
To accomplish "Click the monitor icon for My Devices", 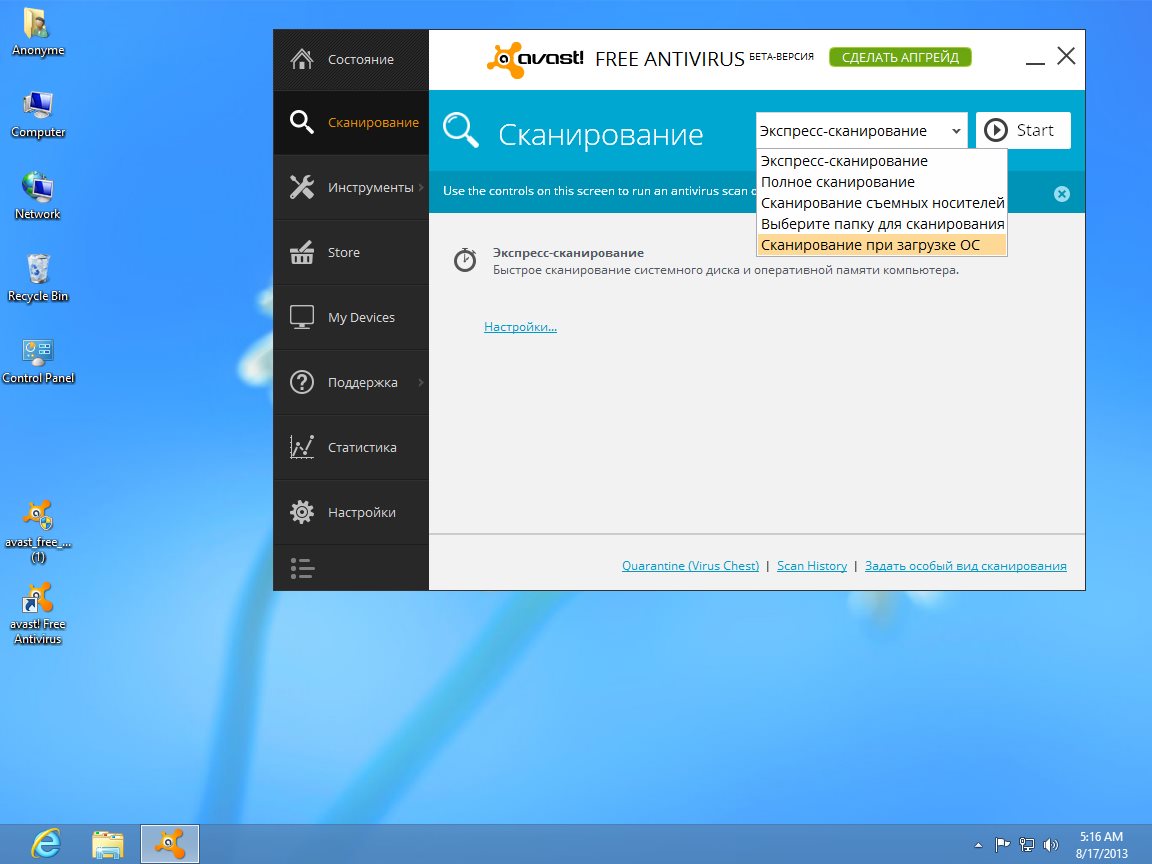I will (302, 317).
